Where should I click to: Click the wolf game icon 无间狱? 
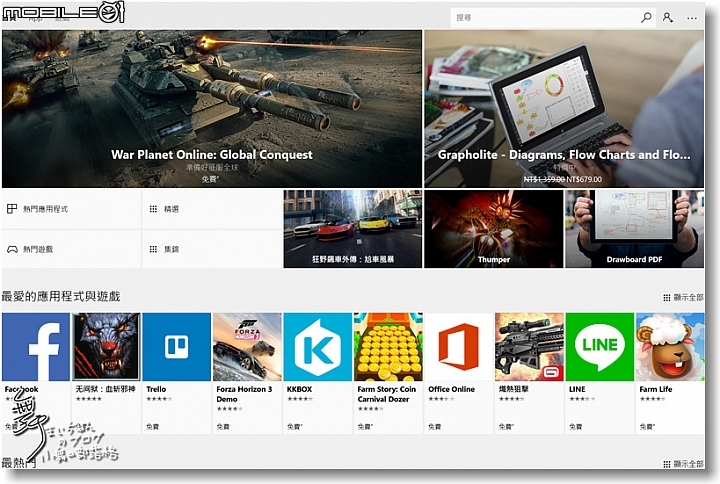[x=106, y=347]
